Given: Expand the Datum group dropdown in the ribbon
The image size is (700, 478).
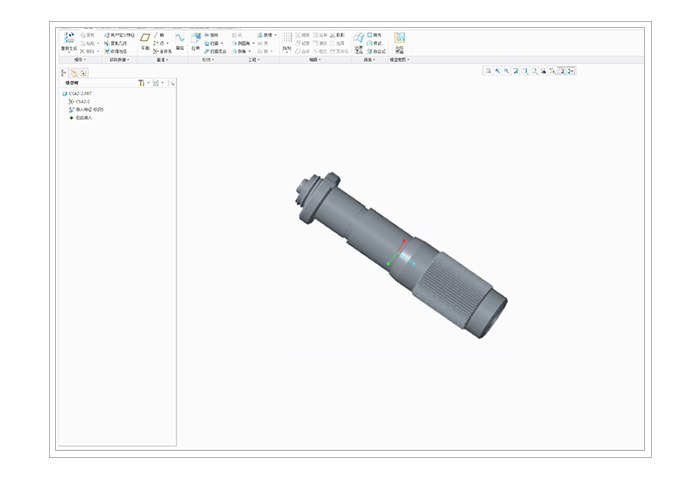Looking at the screenshot, I should (x=160, y=60).
